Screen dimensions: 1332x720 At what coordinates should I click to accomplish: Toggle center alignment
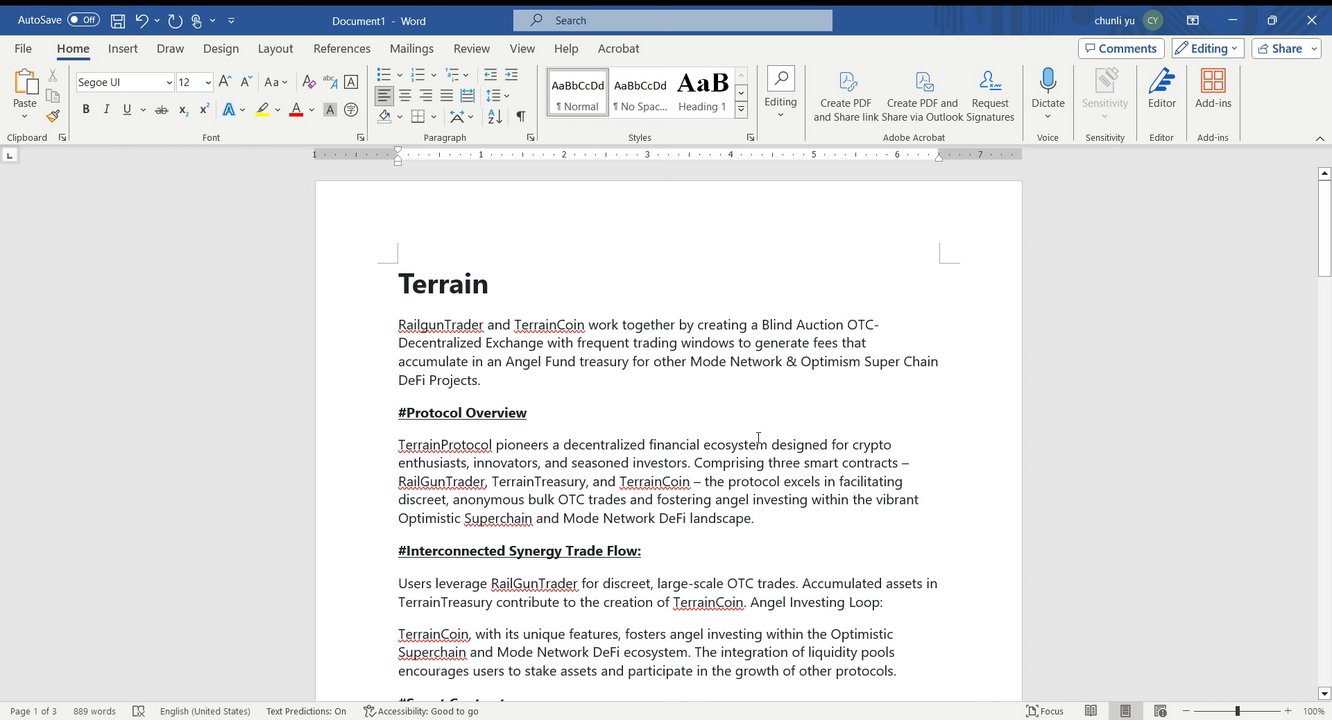pos(405,96)
